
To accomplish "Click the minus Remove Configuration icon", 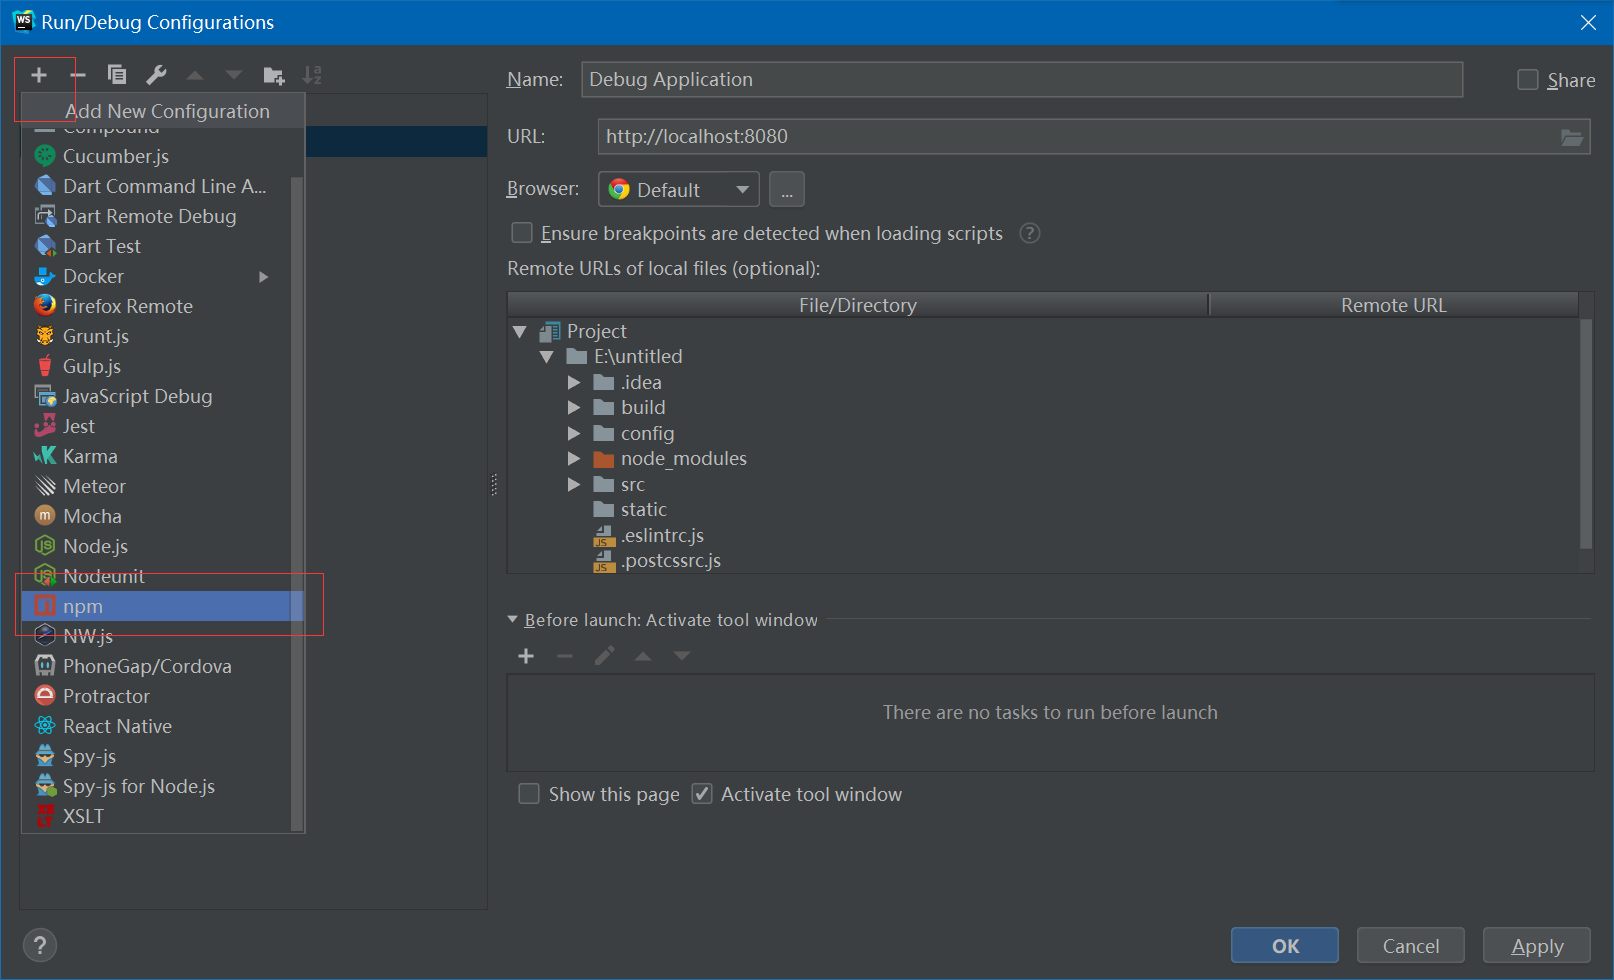I will click(x=78, y=75).
